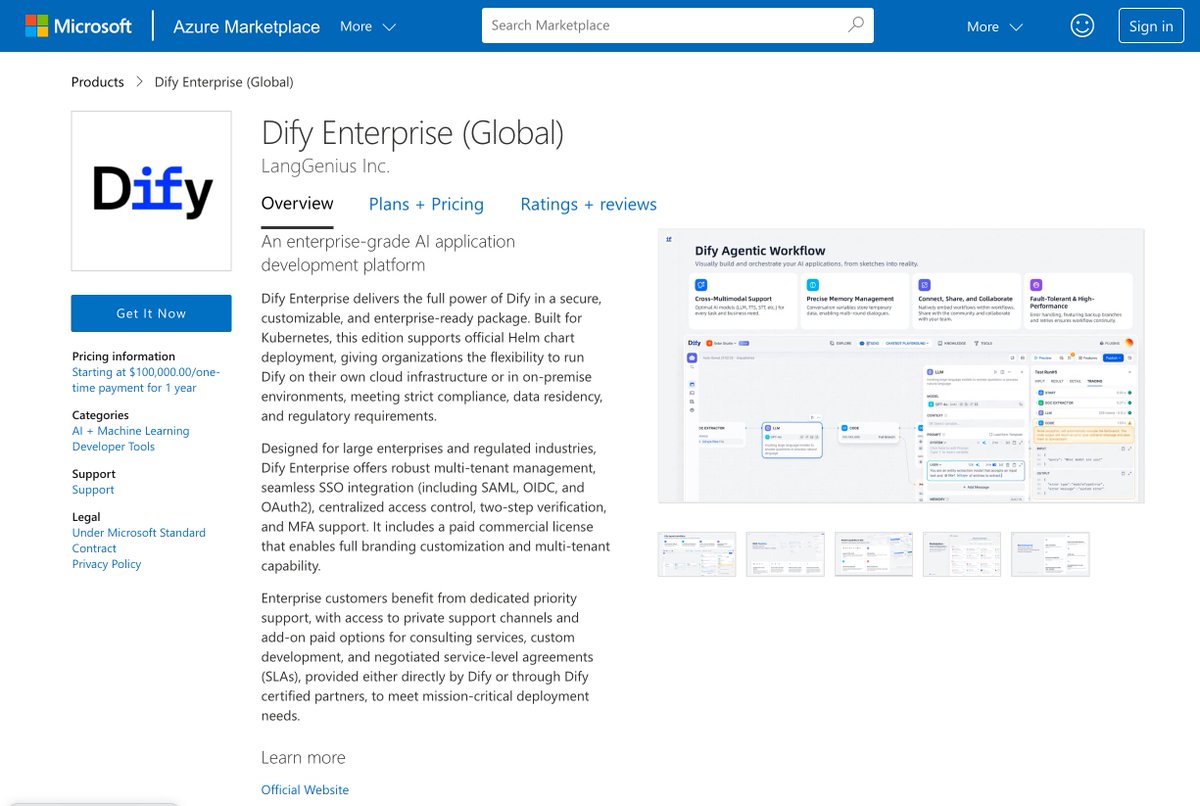Click LangGenius Inc. publisher name
1200x806 pixels.
(x=325, y=166)
